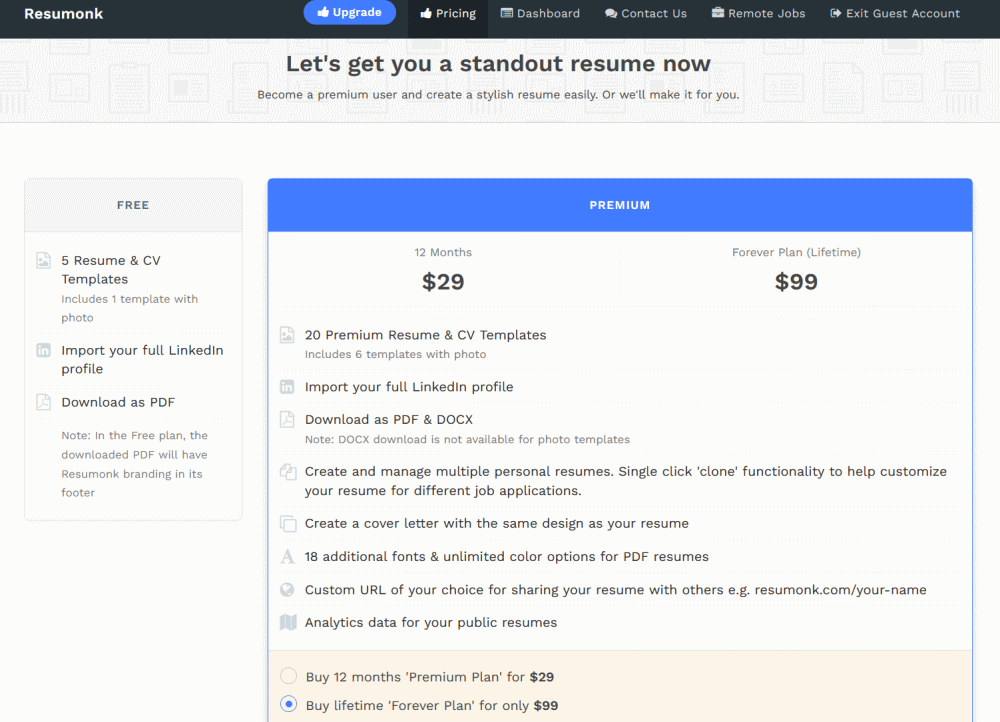Select the 12 months Premium Plan radio
This screenshot has height=722, width=1000.
pos(289,676)
